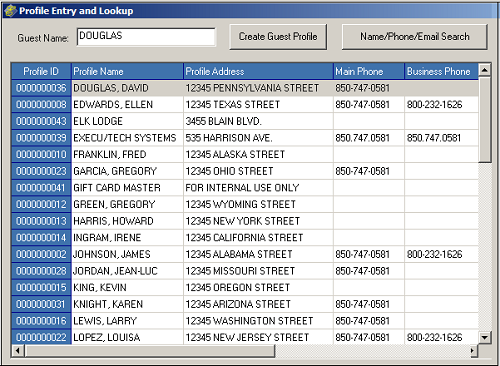
Task: Select profile ID 0000000043
Action: pos(41,121)
